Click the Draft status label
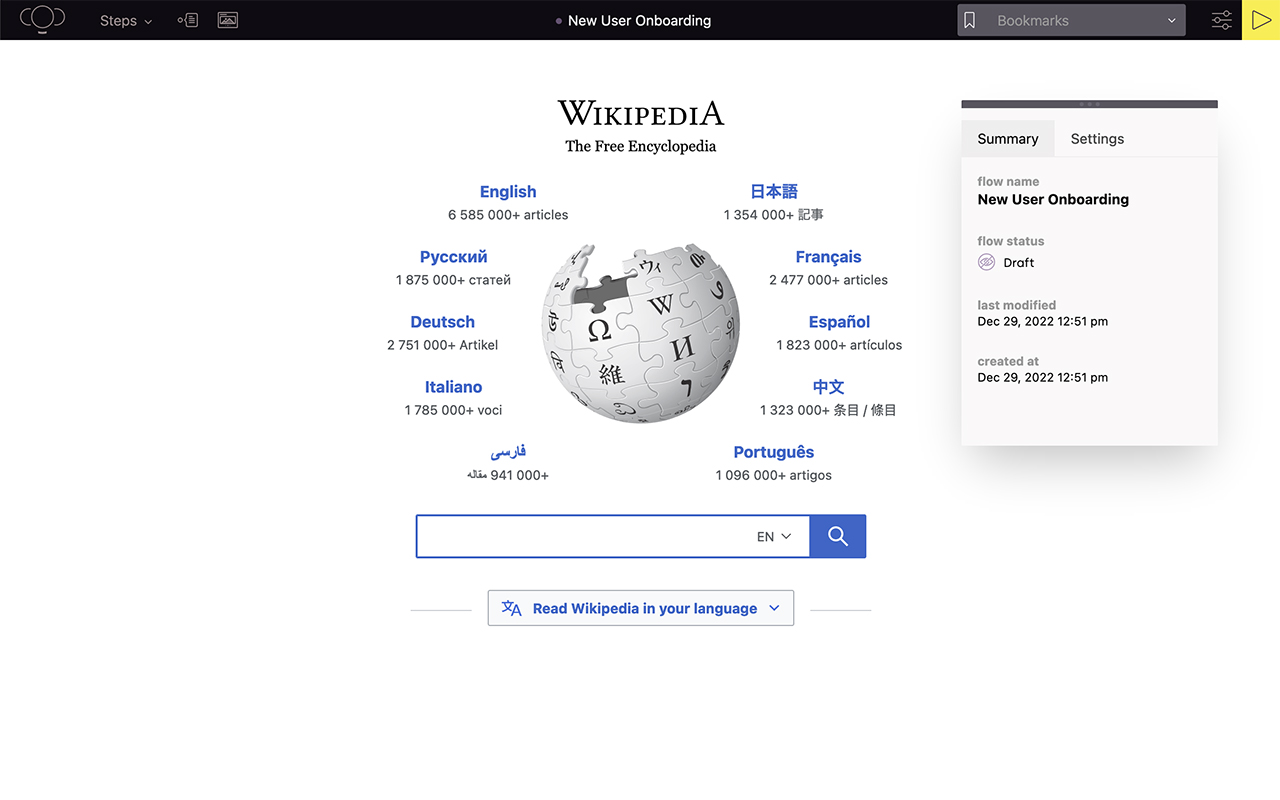Image resolution: width=1280 pixels, height=800 pixels. [1019, 262]
